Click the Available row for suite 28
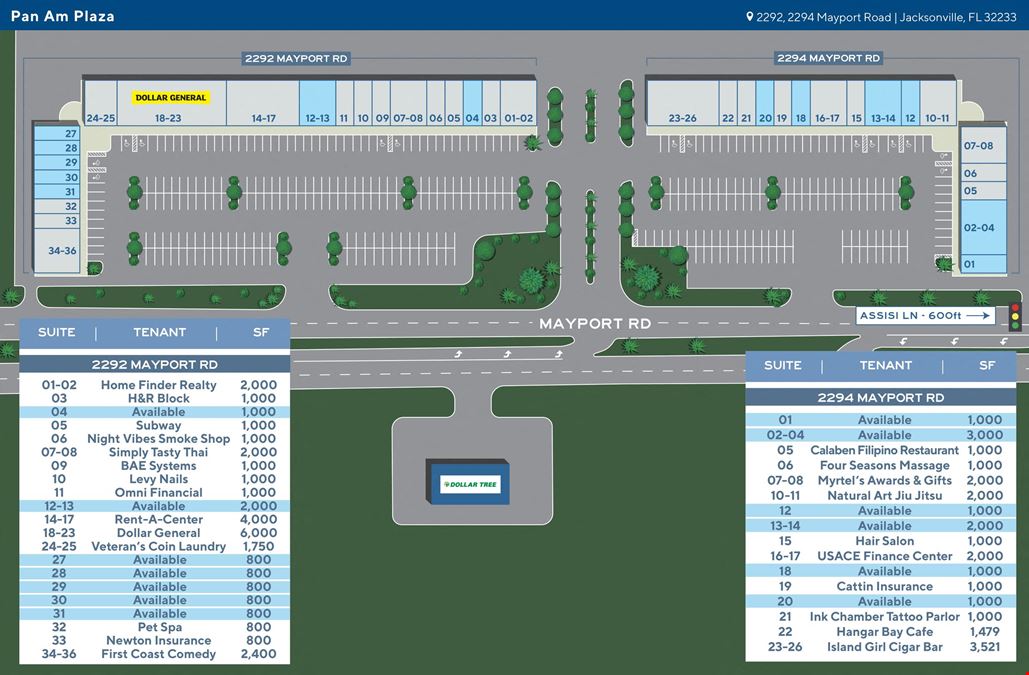Image resolution: width=1029 pixels, height=675 pixels. click(x=155, y=573)
